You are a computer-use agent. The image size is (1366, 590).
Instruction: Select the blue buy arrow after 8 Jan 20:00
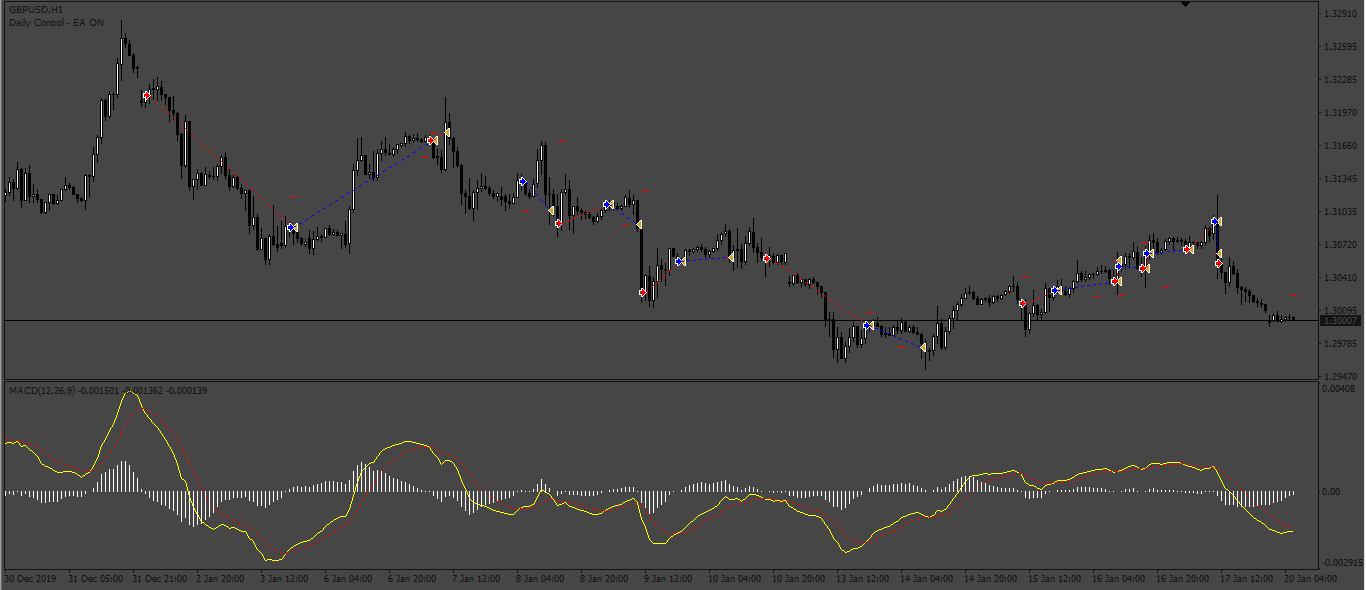606,205
